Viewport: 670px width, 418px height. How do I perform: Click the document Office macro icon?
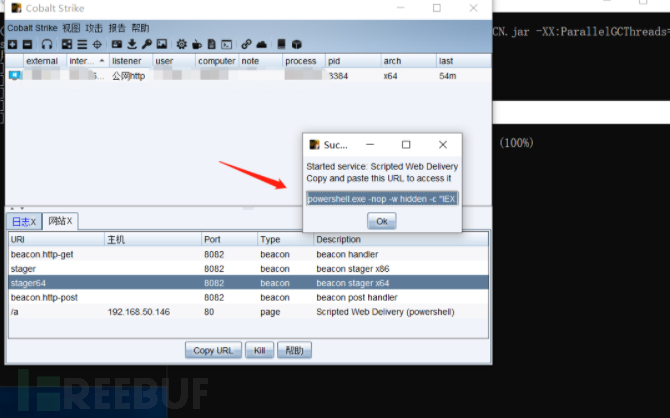(x=212, y=44)
